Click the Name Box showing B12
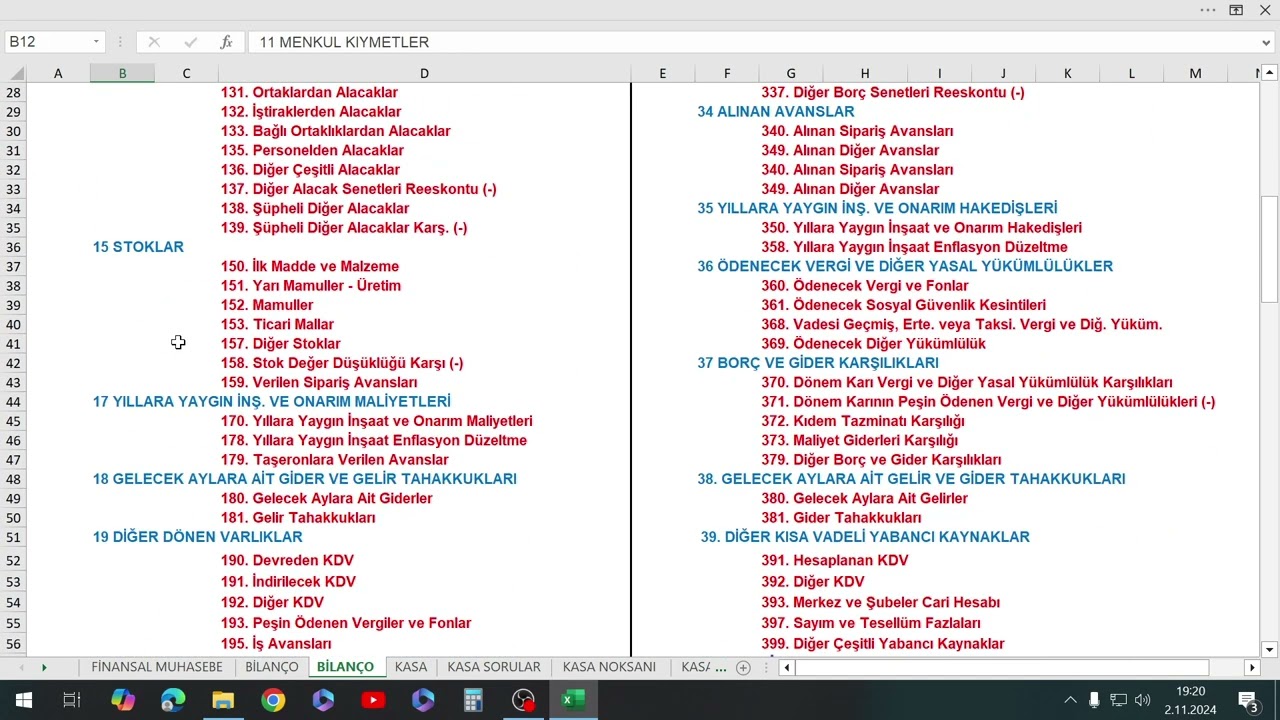This screenshot has height=720, width=1280. 48,42
